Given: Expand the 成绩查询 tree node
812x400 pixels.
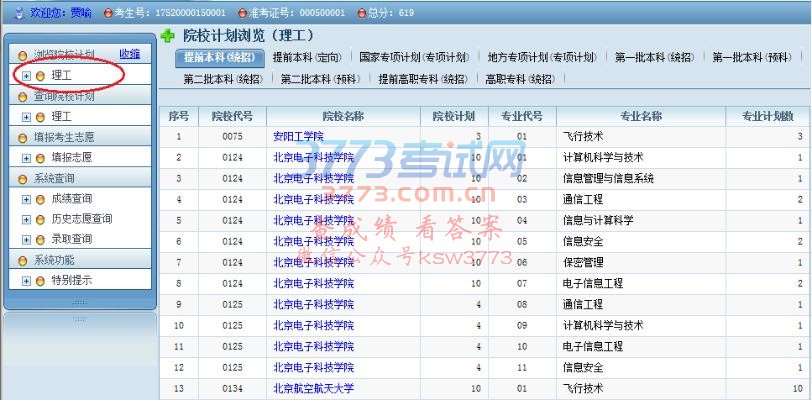Looking at the screenshot, I should point(26,199).
